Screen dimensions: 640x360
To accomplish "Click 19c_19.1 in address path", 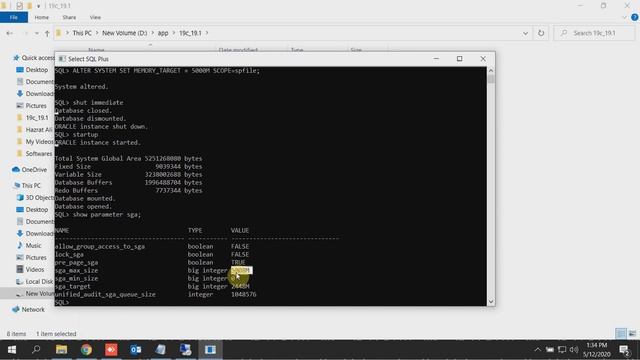I will pyautogui.click(x=190, y=33).
